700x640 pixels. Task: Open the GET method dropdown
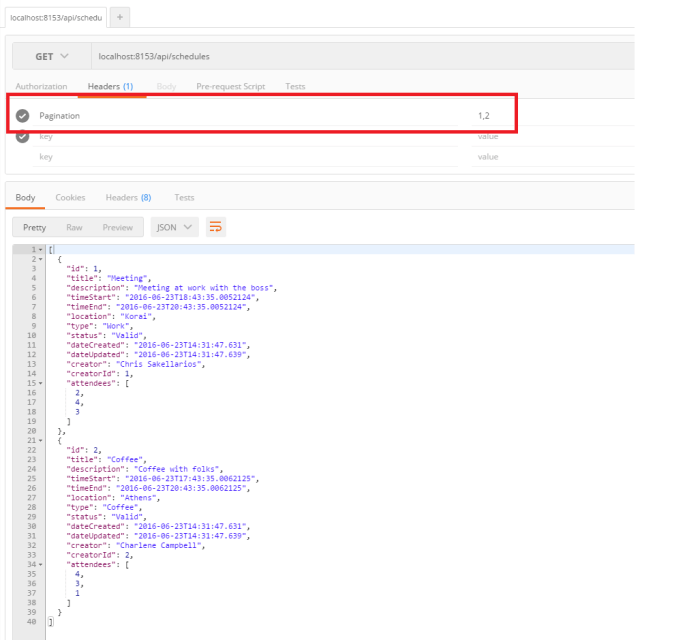pyautogui.click(x=52, y=57)
